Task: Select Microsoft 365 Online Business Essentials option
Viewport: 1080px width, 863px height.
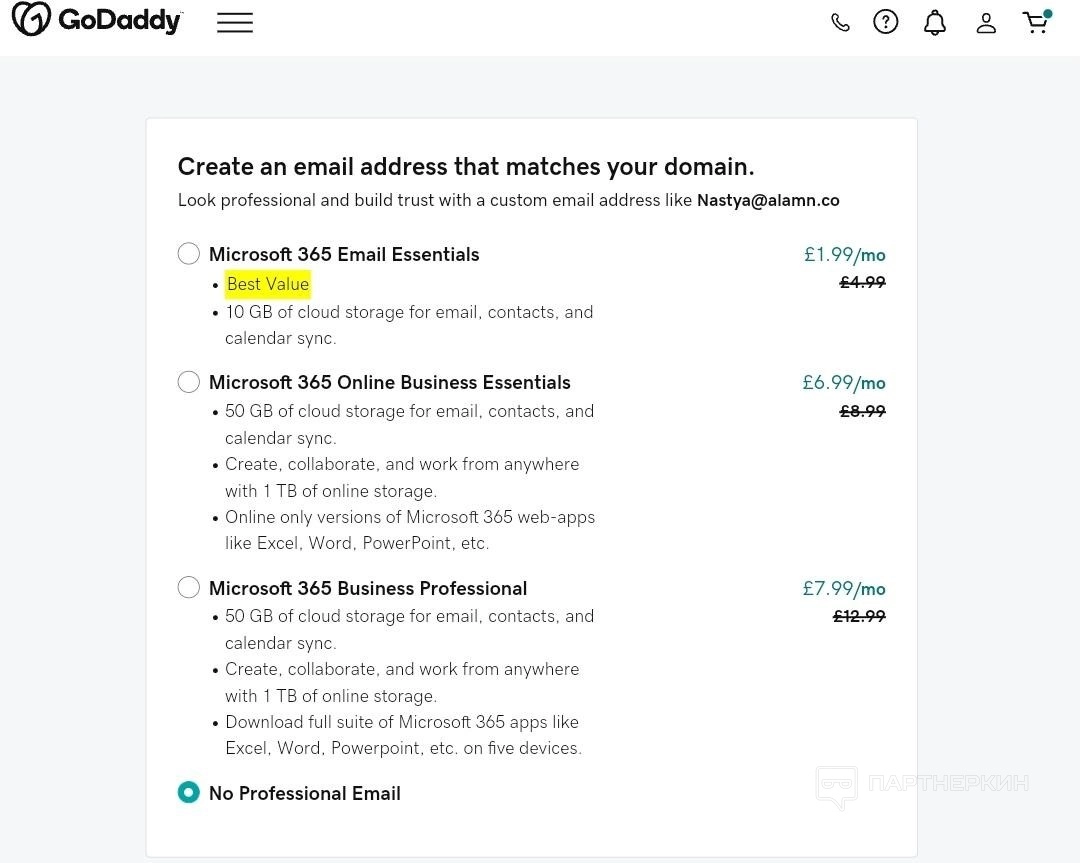Action: pyautogui.click(x=189, y=382)
